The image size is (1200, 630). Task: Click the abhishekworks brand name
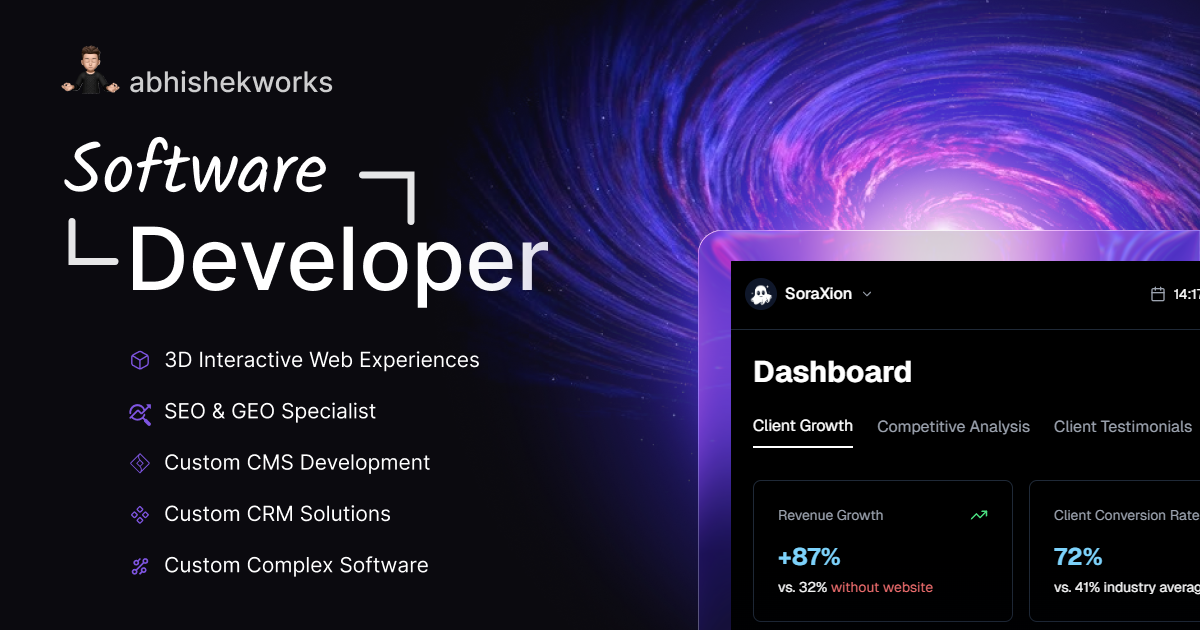click(231, 82)
